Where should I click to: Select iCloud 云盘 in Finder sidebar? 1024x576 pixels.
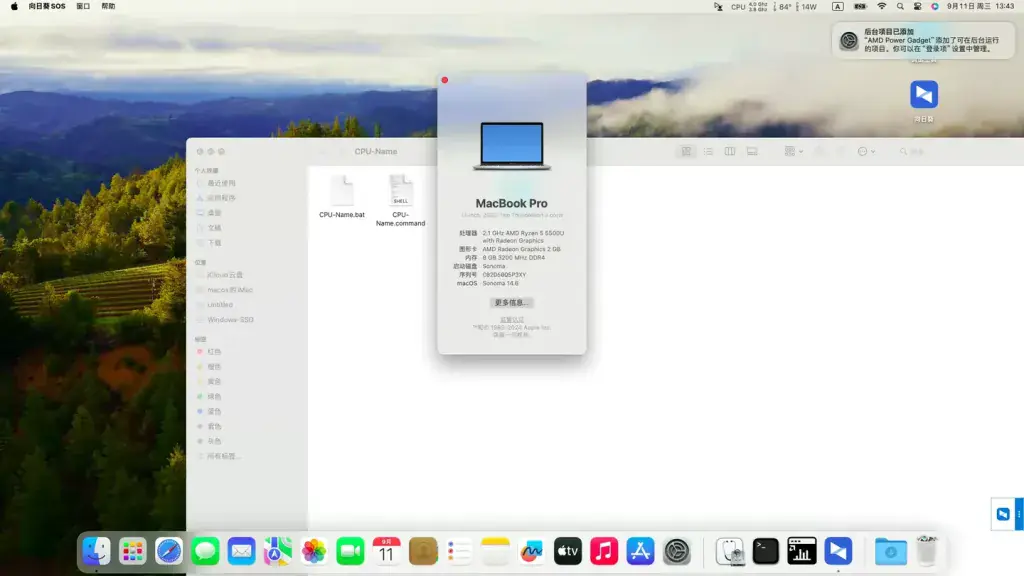[x=225, y=275]
